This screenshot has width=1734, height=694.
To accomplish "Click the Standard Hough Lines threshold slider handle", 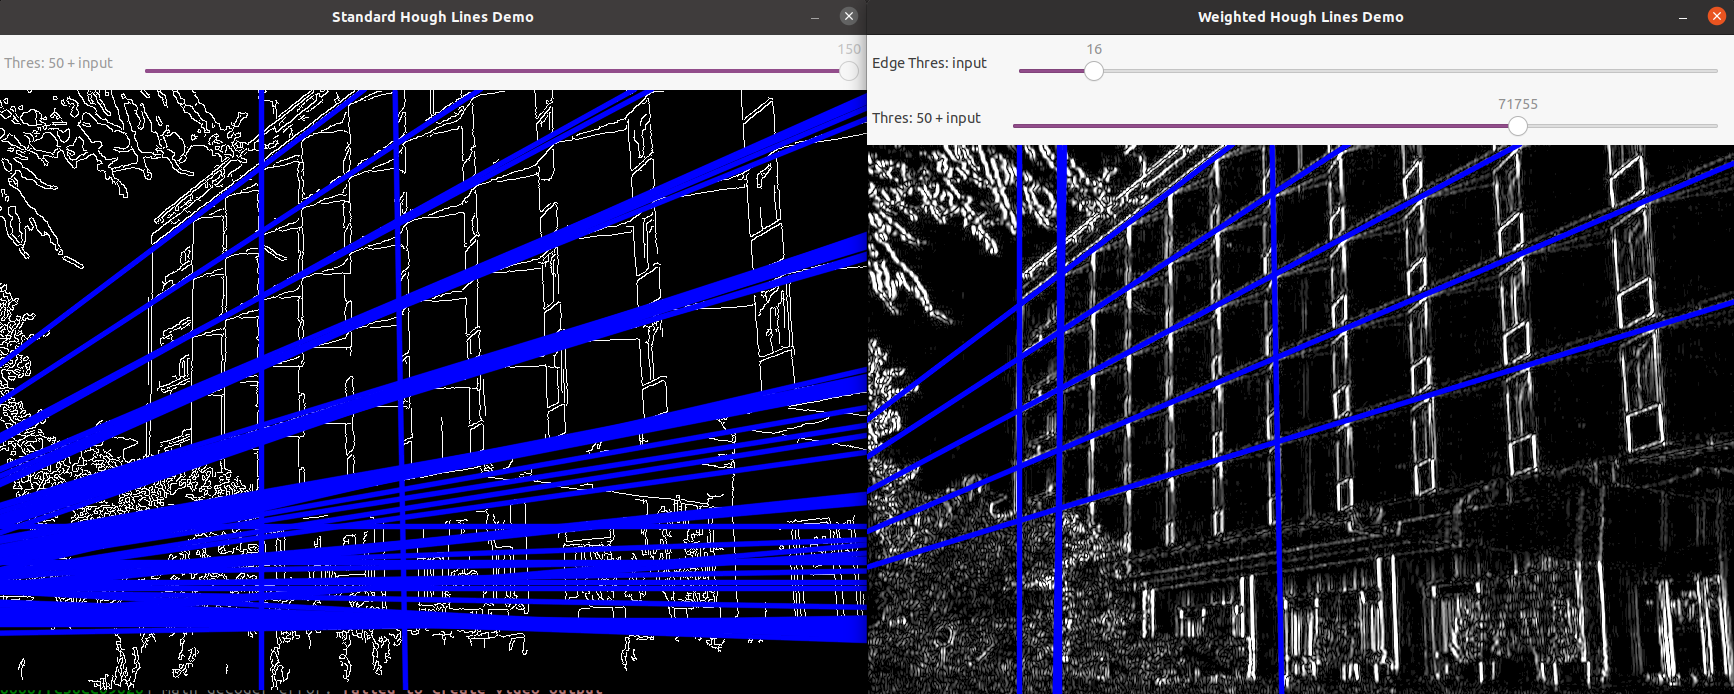I will (x=849, y=71).
